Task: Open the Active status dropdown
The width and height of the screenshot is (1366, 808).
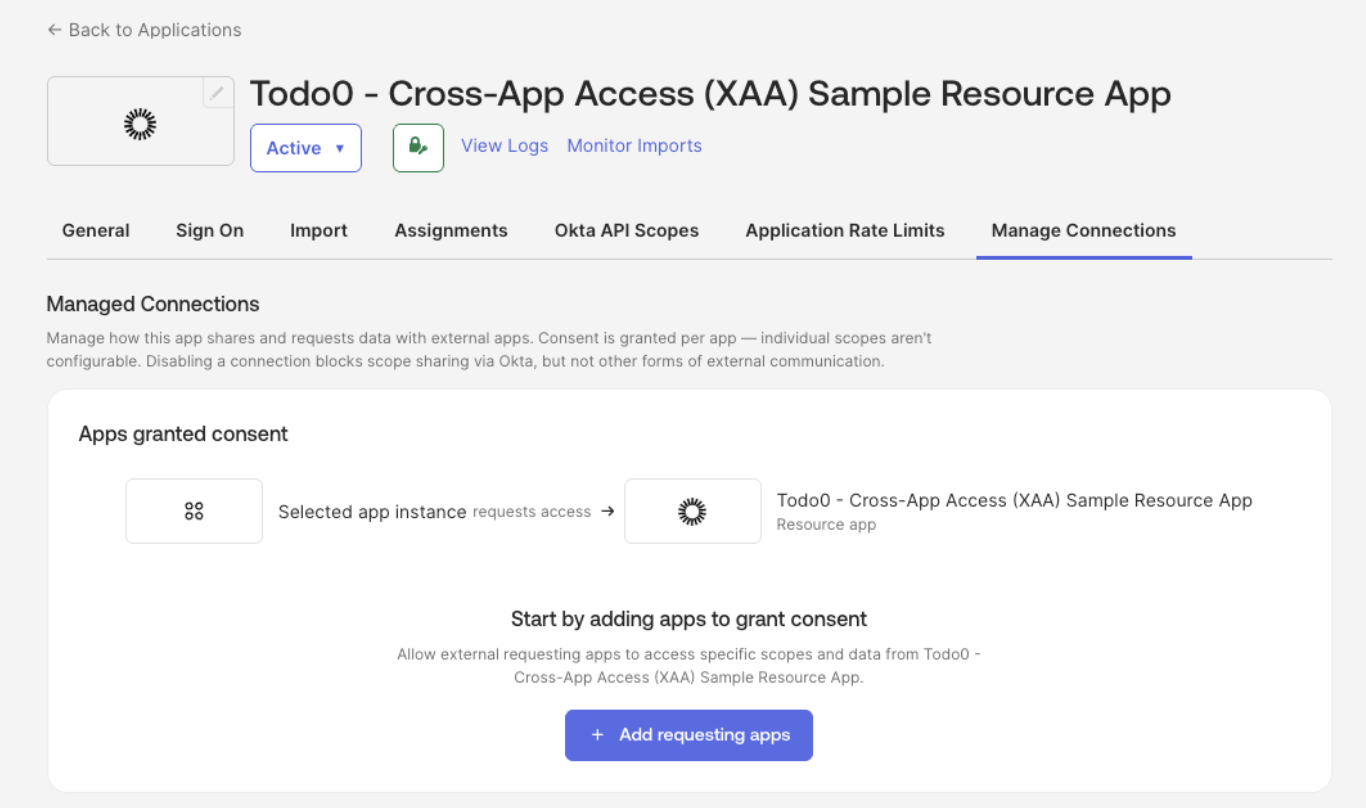Action: click(x=305, y=148)
